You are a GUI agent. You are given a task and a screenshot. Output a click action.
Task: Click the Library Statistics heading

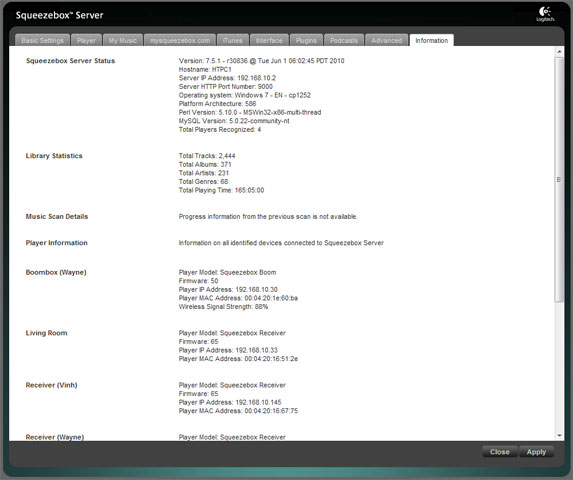[x=54, y=156]
